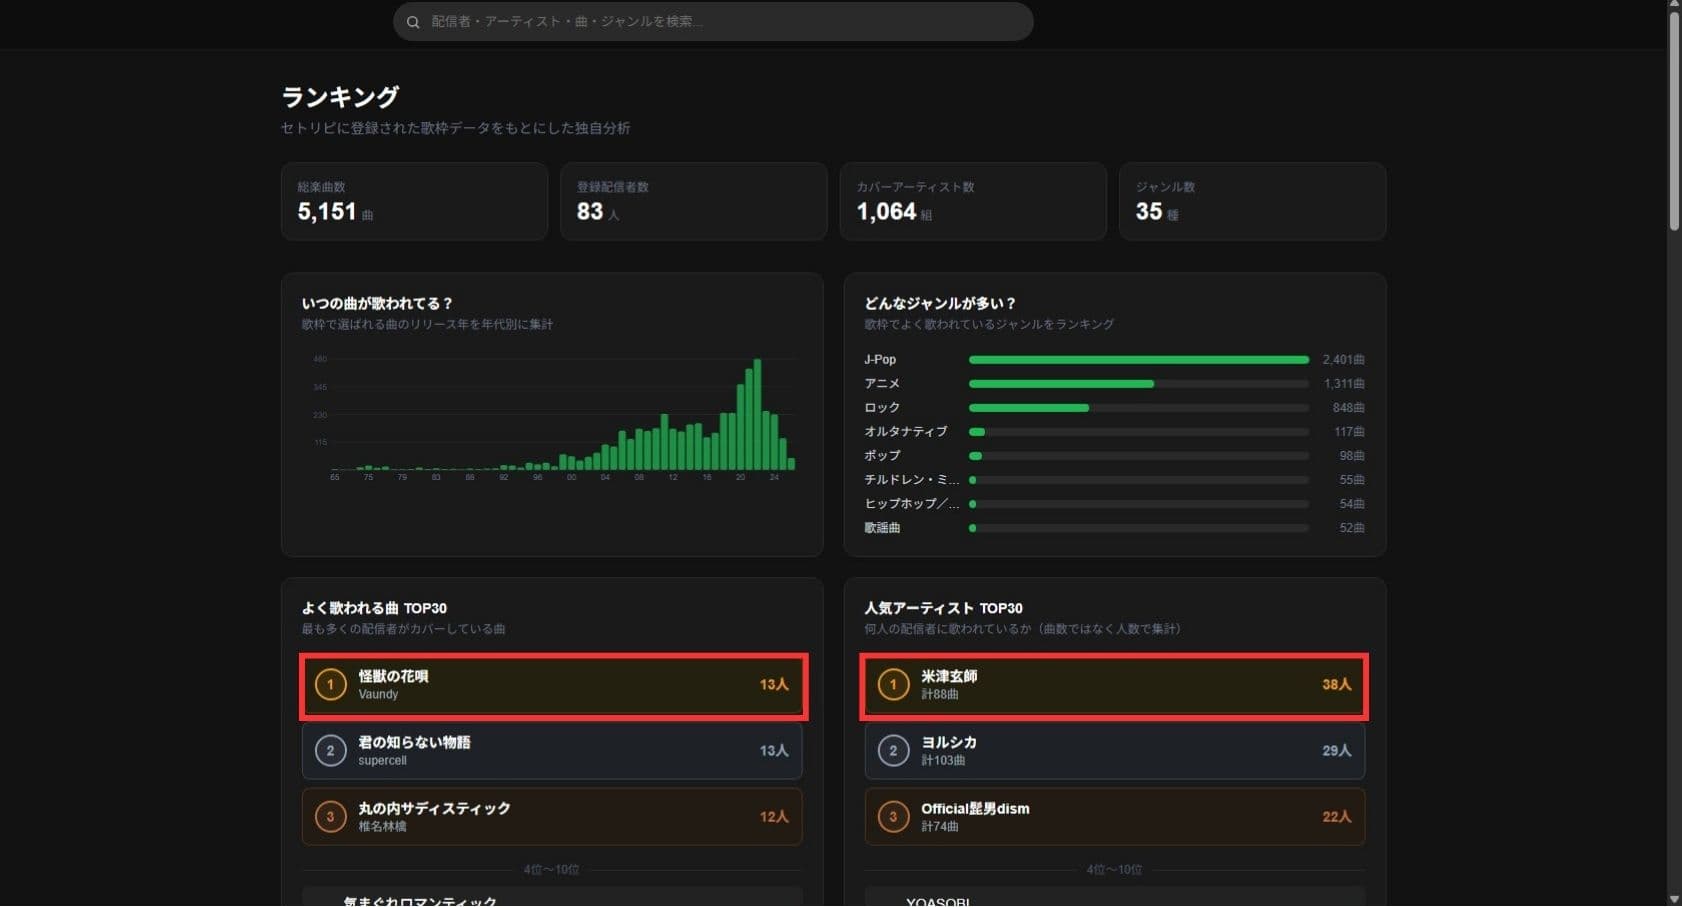Open the Official髭男dism artist name

pos(975,809)
